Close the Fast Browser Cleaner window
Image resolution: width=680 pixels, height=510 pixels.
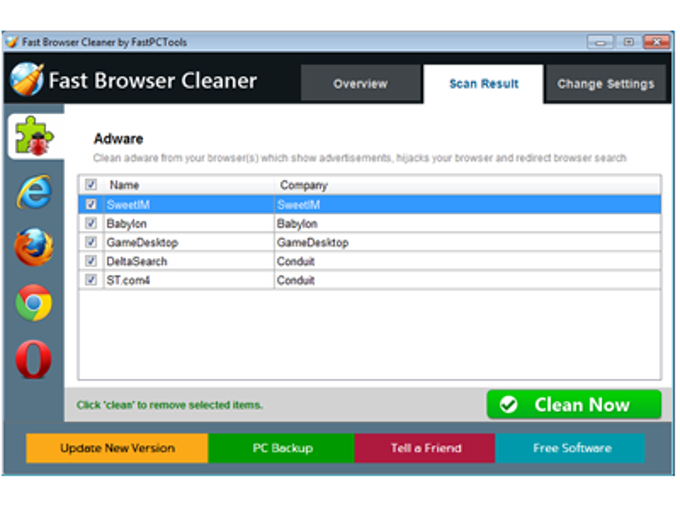657,42
